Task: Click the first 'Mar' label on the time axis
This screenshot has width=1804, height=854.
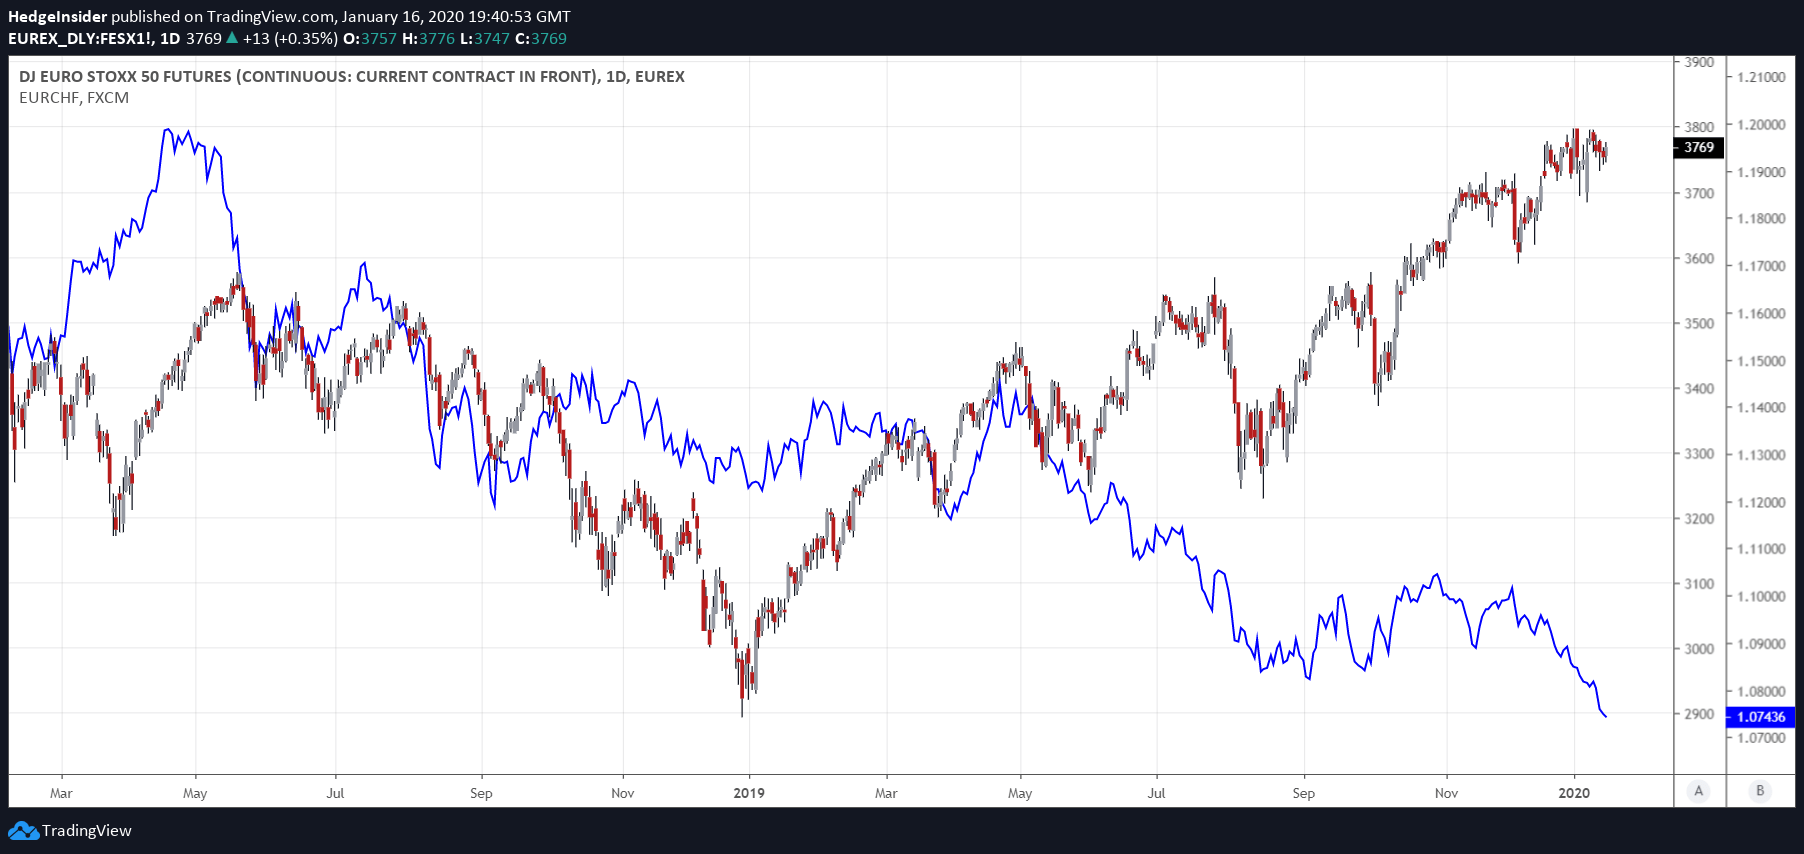Action: tap(61, 793)
